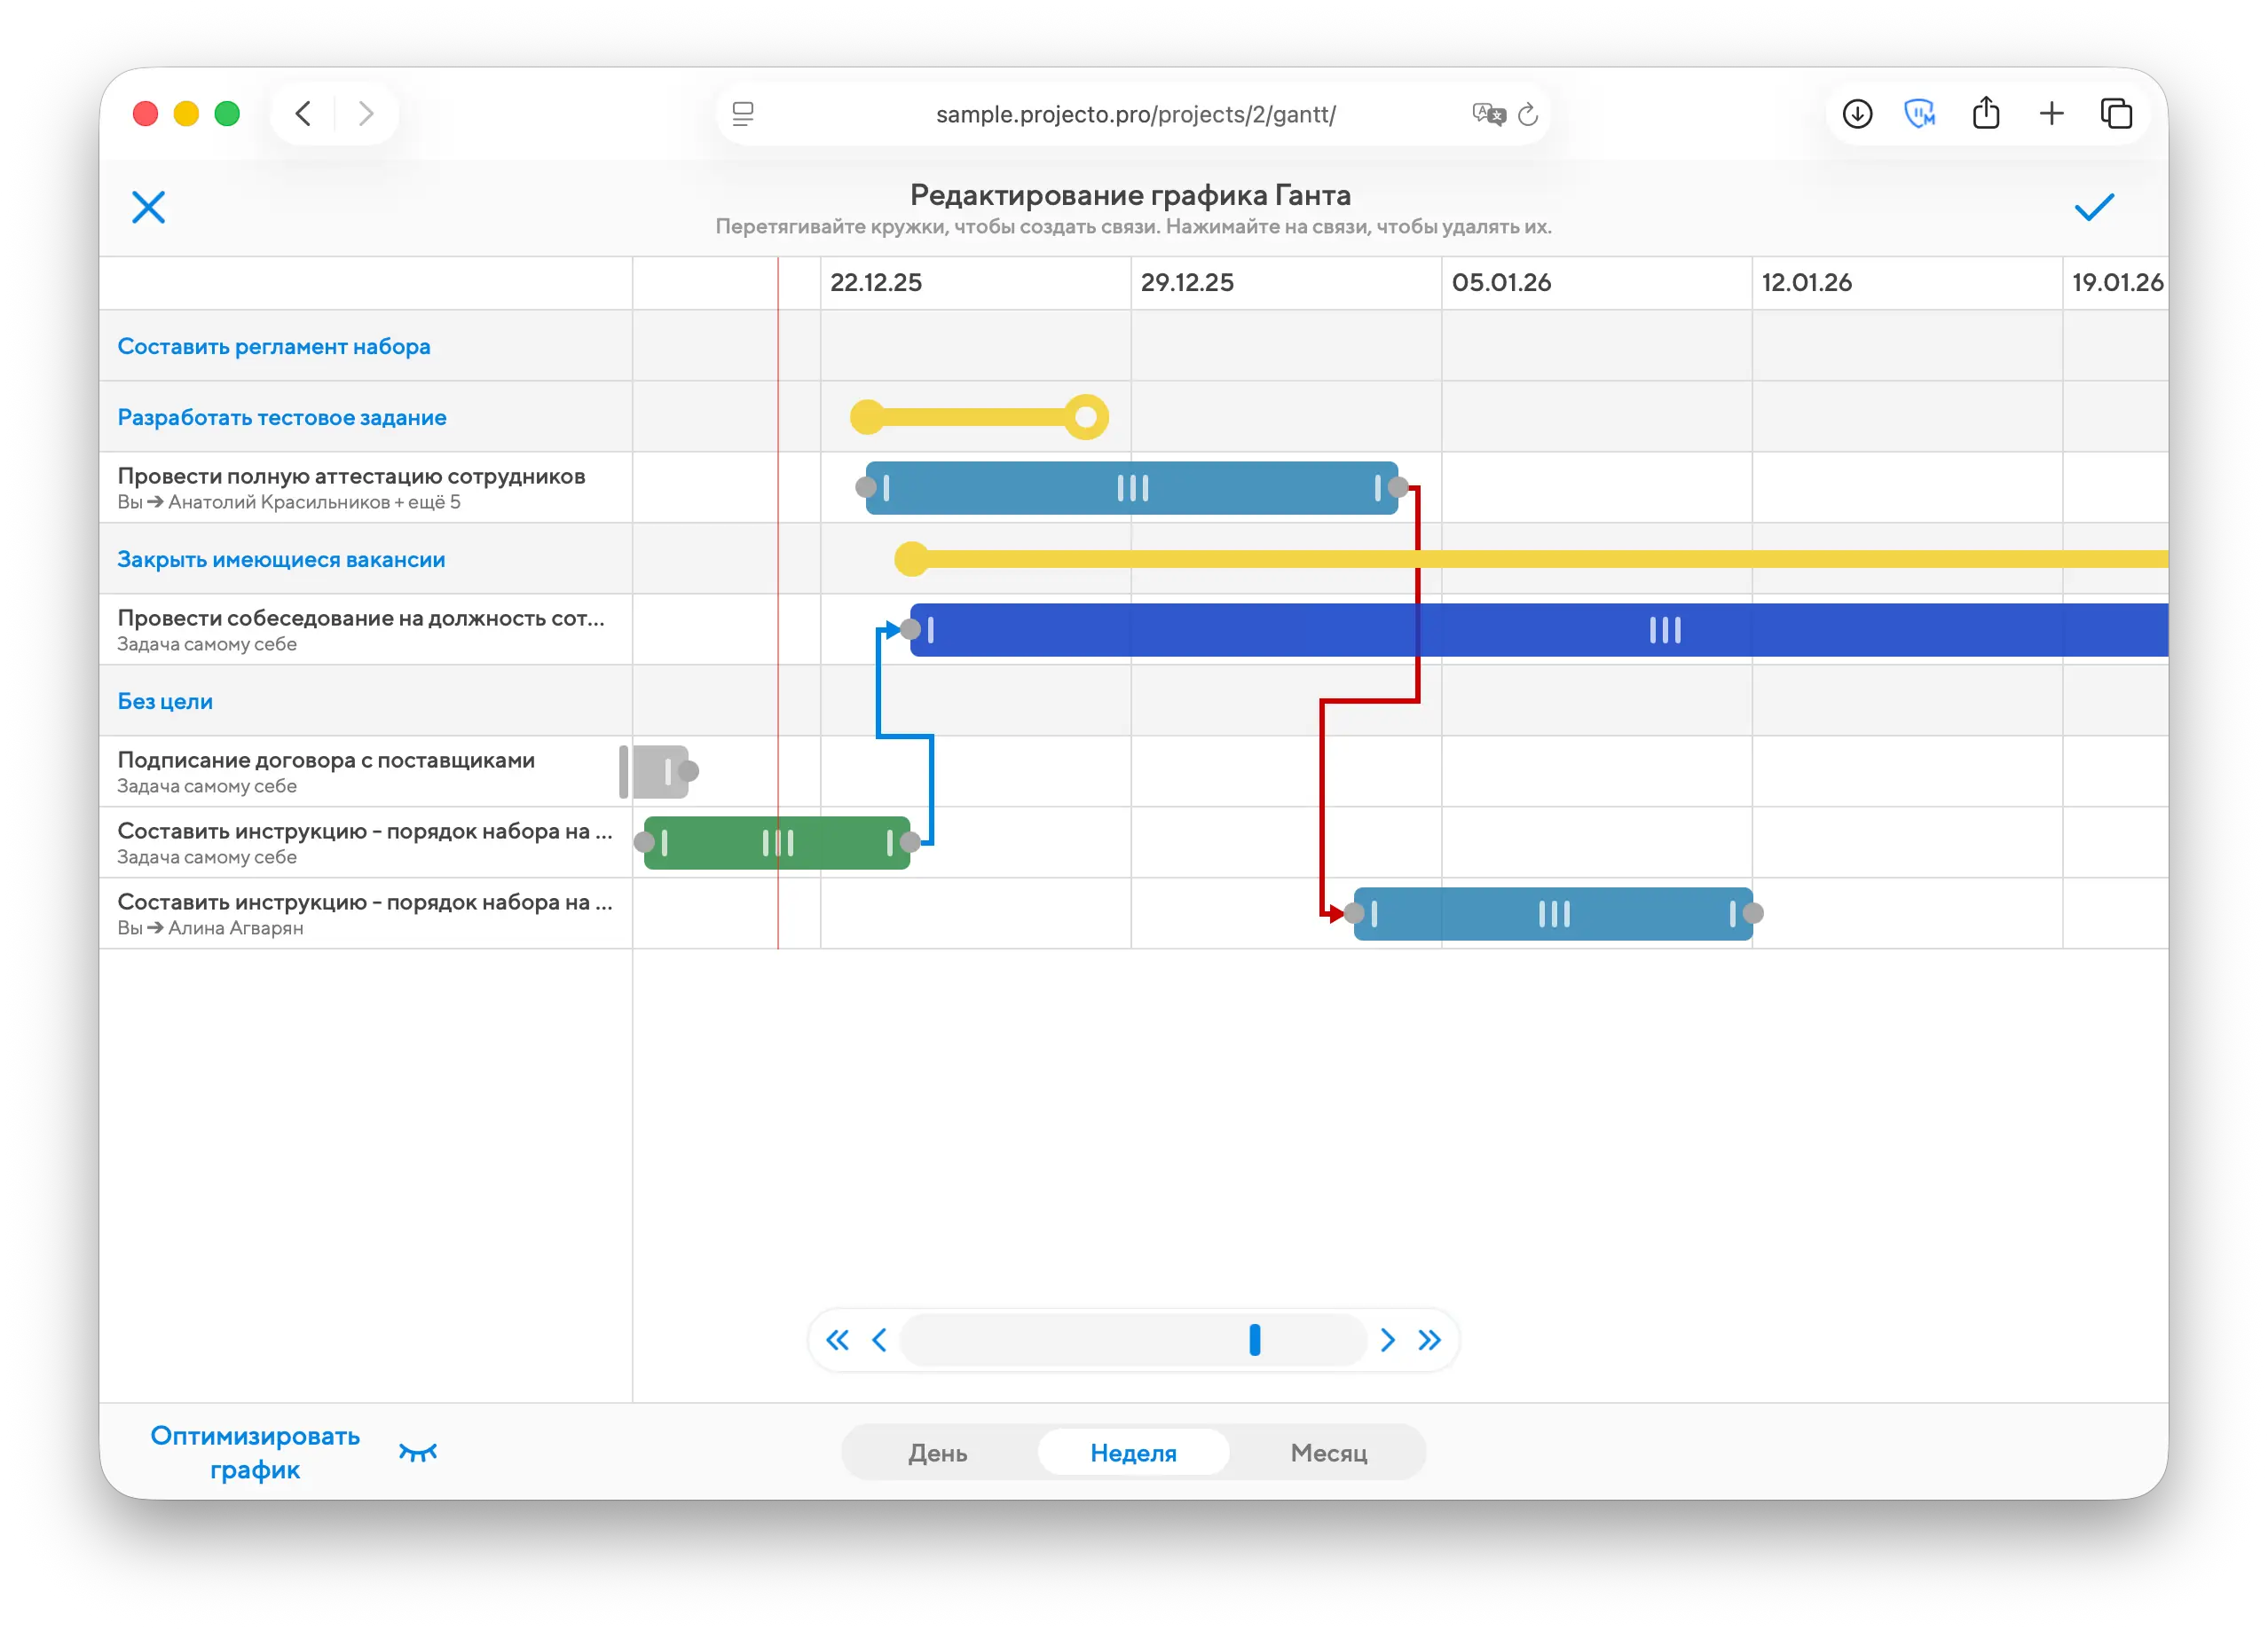This screenshot has width=2268, height=1631.
Task: Open the tab overview icon
Action: click(2116, 114)
